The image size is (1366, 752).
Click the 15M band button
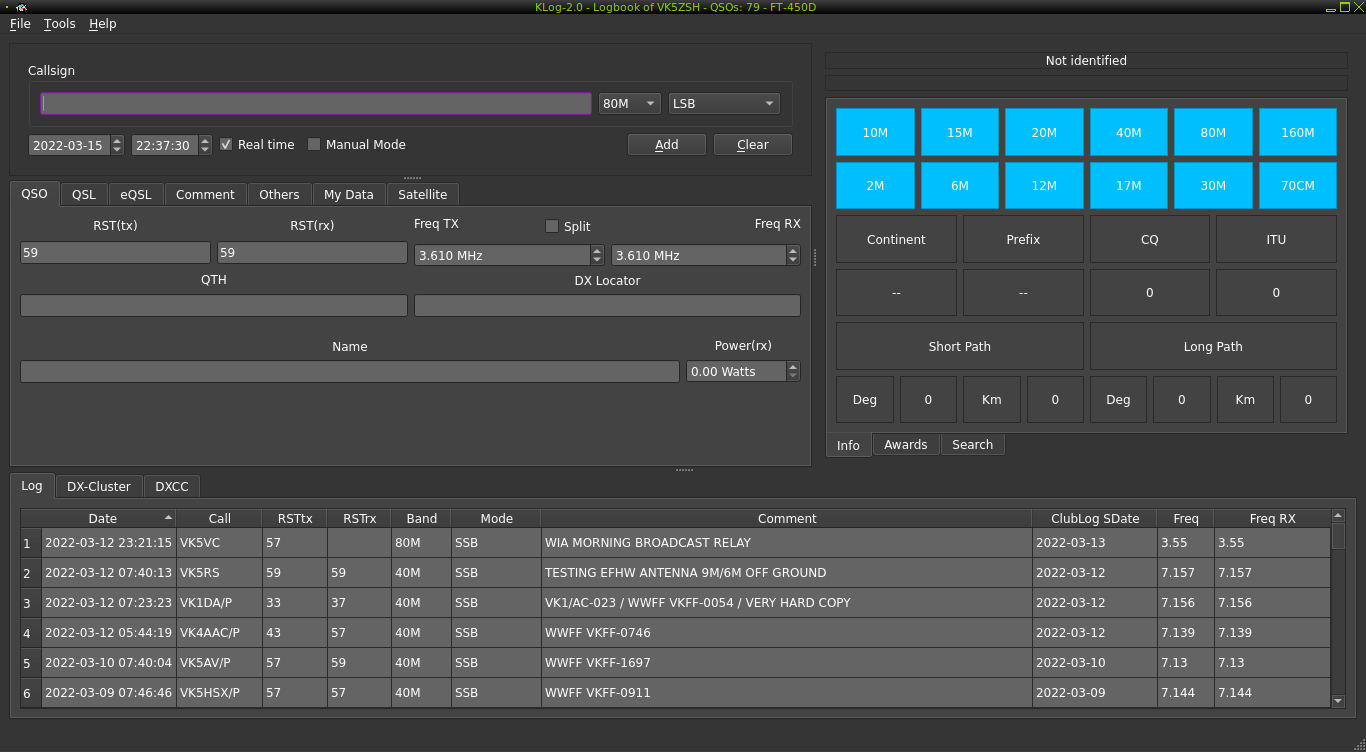pyautogui.click(x=960, y=132)
